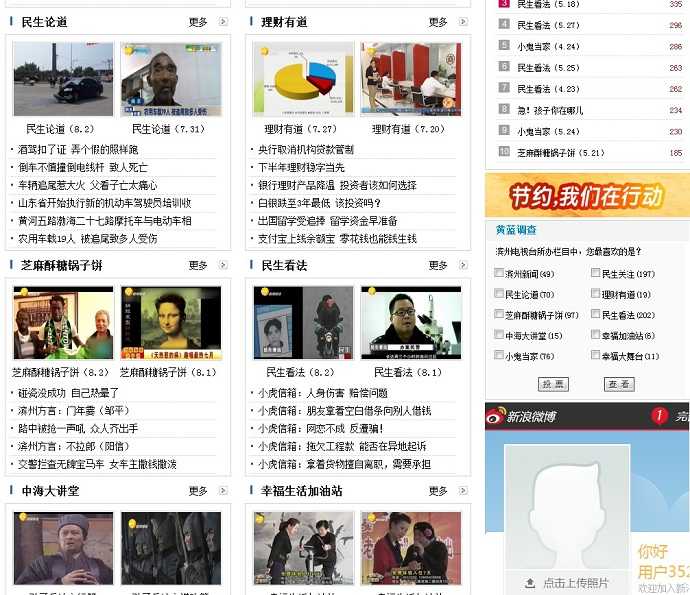The height and width of the screenshot is (595, 690).
Task: Click the Weibo default avatar placeholder
Action: (567, 507)
